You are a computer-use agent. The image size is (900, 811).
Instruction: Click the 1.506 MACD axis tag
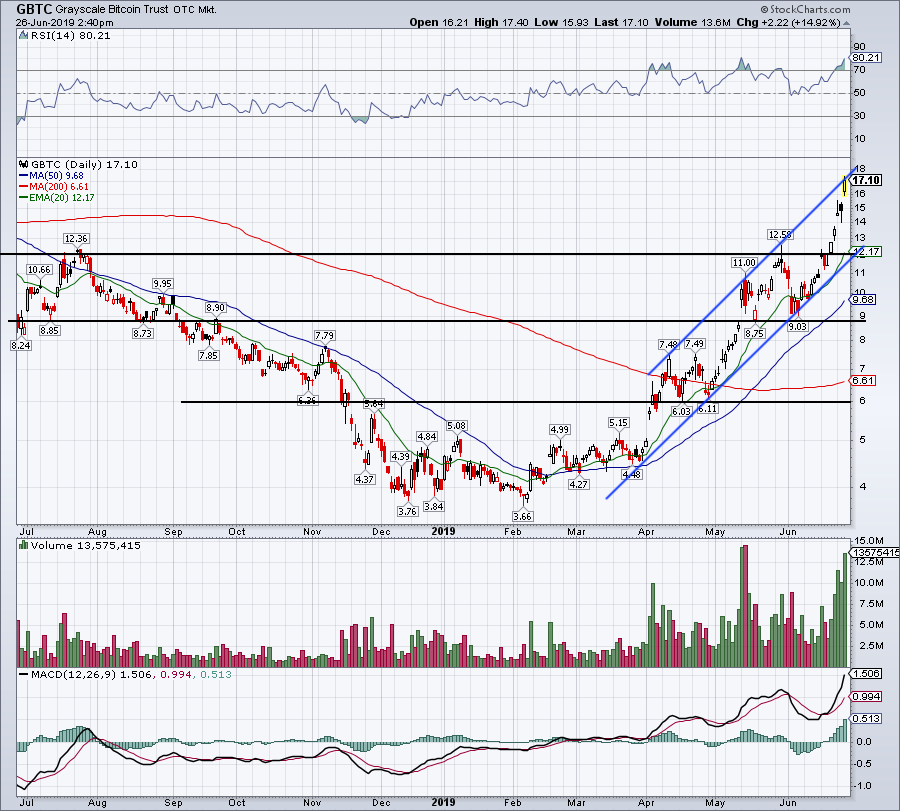(866, 673)
